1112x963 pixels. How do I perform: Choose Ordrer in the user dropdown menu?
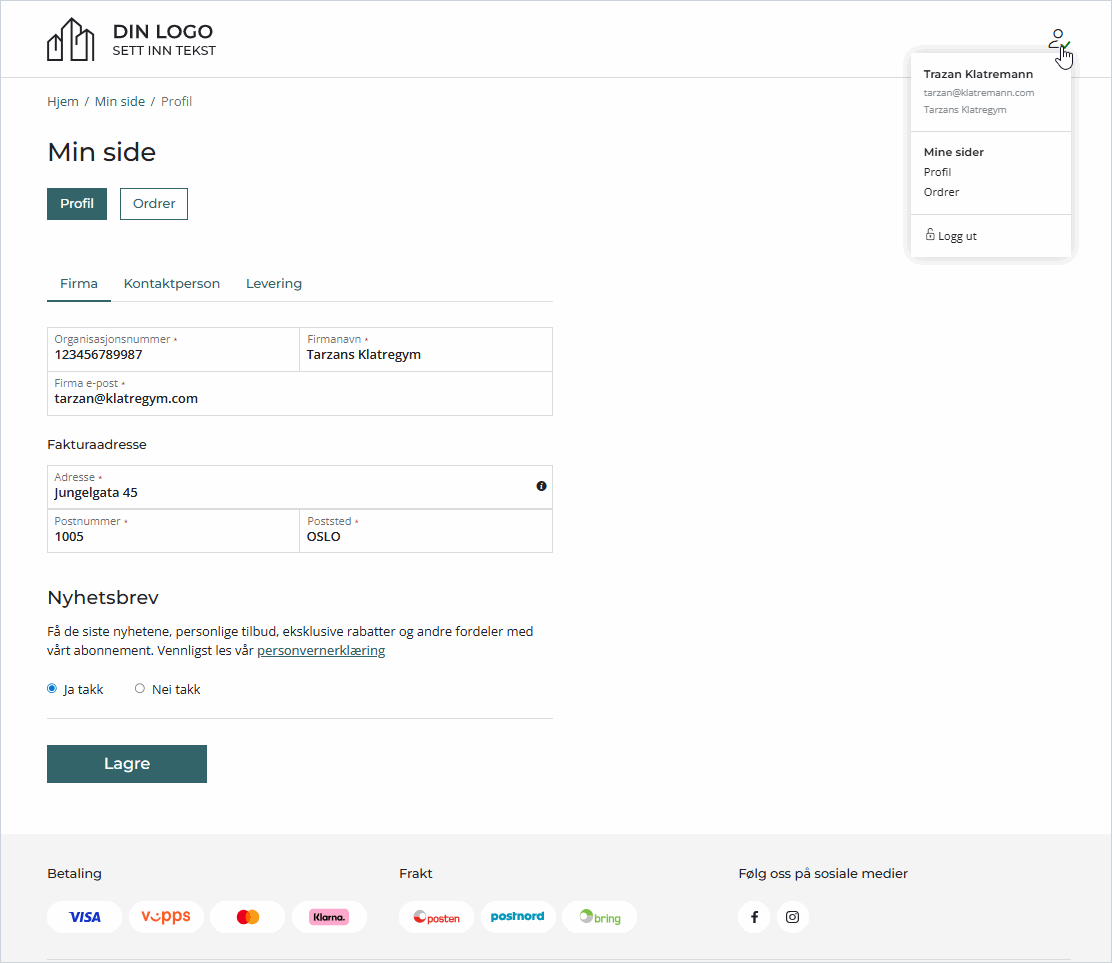click(941, 192)
